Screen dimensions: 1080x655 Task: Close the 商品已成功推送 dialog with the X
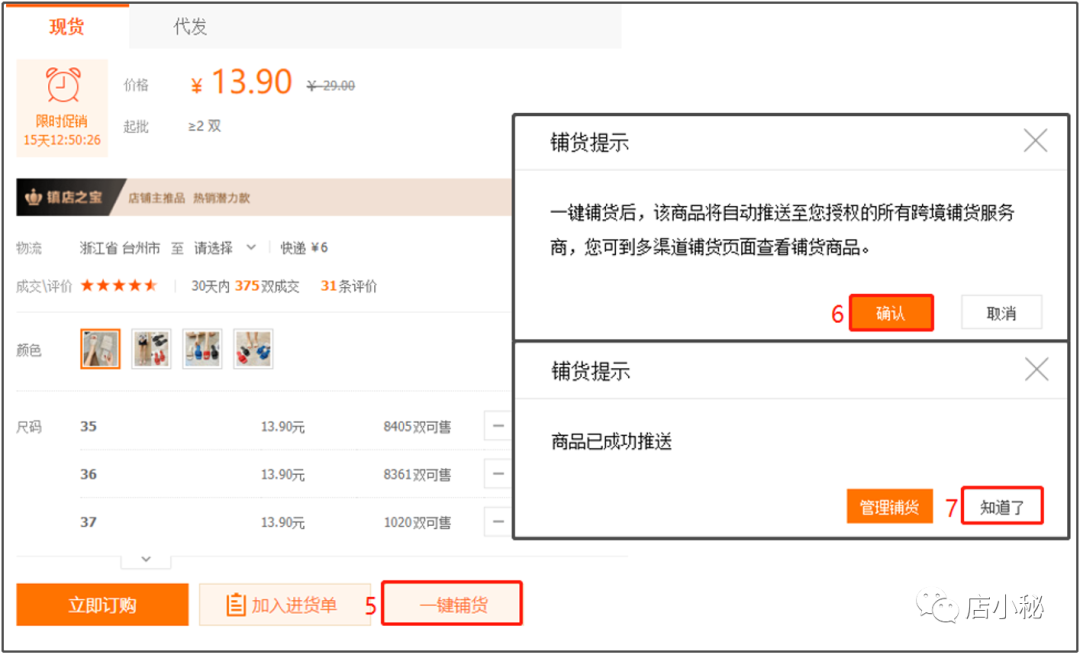point(1036,371)
